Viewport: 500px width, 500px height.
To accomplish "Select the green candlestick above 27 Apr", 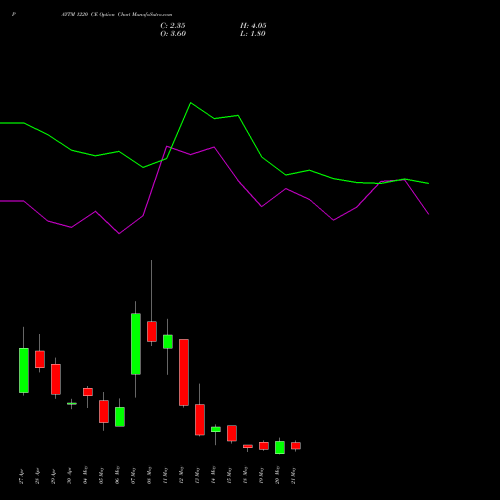I will (24, 370).
